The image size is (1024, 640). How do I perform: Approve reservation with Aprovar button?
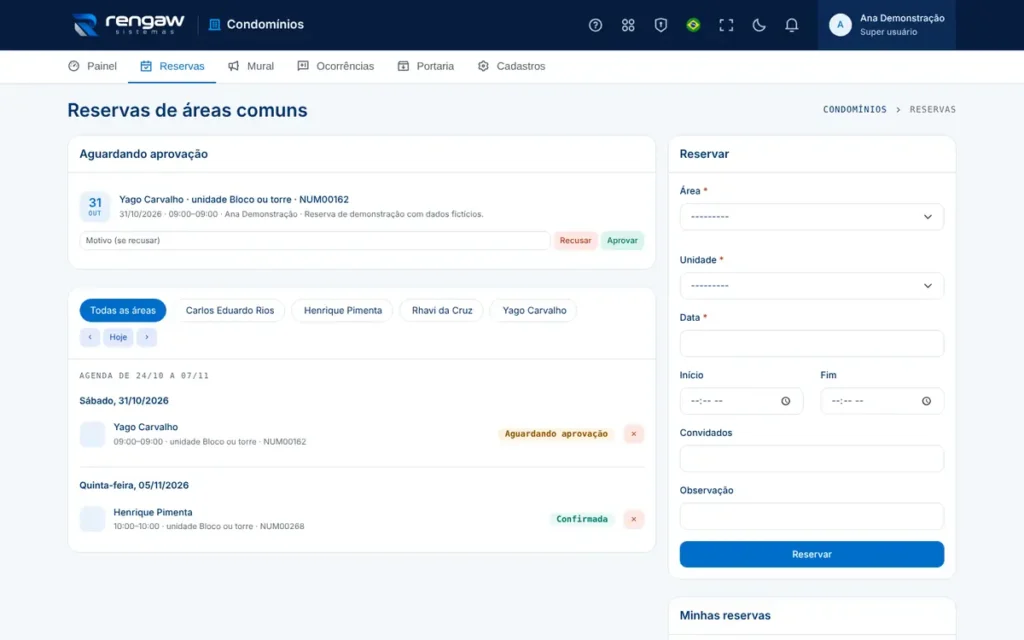tap(622, 240)
